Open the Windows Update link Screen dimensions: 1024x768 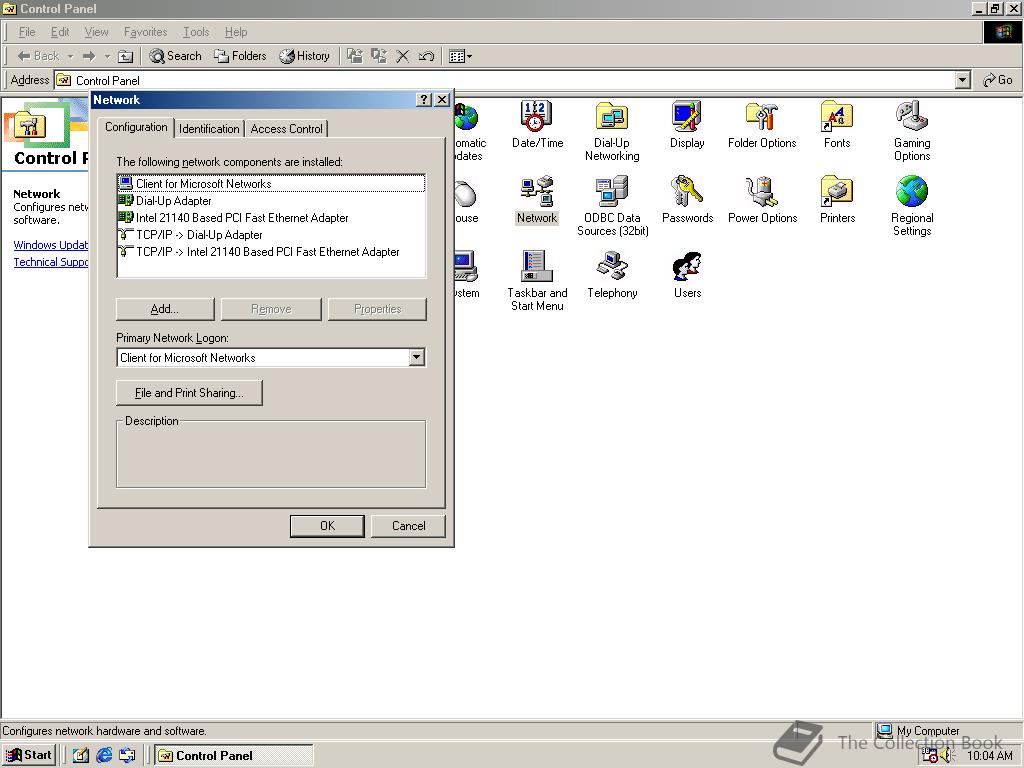51,245
